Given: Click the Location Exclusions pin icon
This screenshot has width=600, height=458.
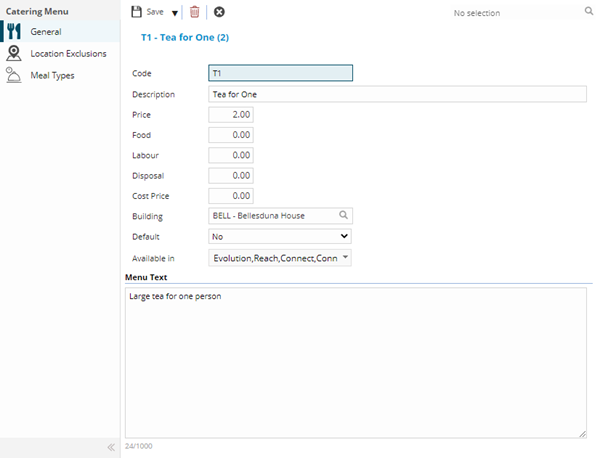Looking at the screenshot, I should tap(14, 53).
